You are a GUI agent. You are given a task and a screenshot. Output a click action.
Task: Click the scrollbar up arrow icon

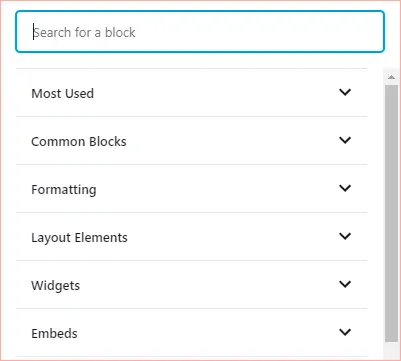coord(391,77)
